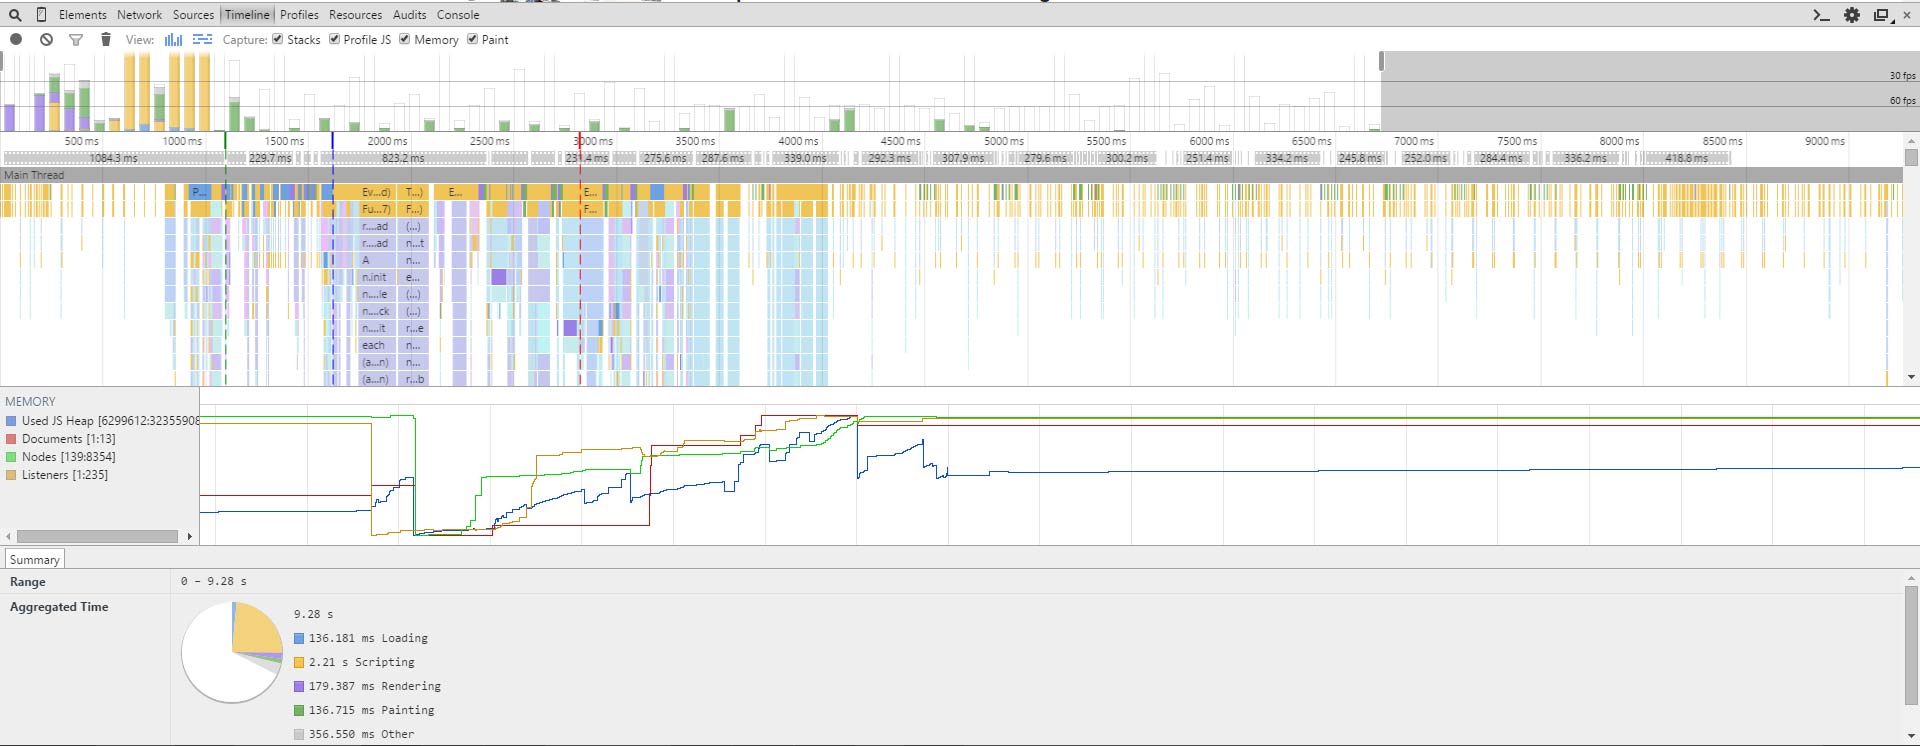The width and height of the screenshot is (1920, 746).
Task: Show the console drawer icon
Action: coord(1822,15)
